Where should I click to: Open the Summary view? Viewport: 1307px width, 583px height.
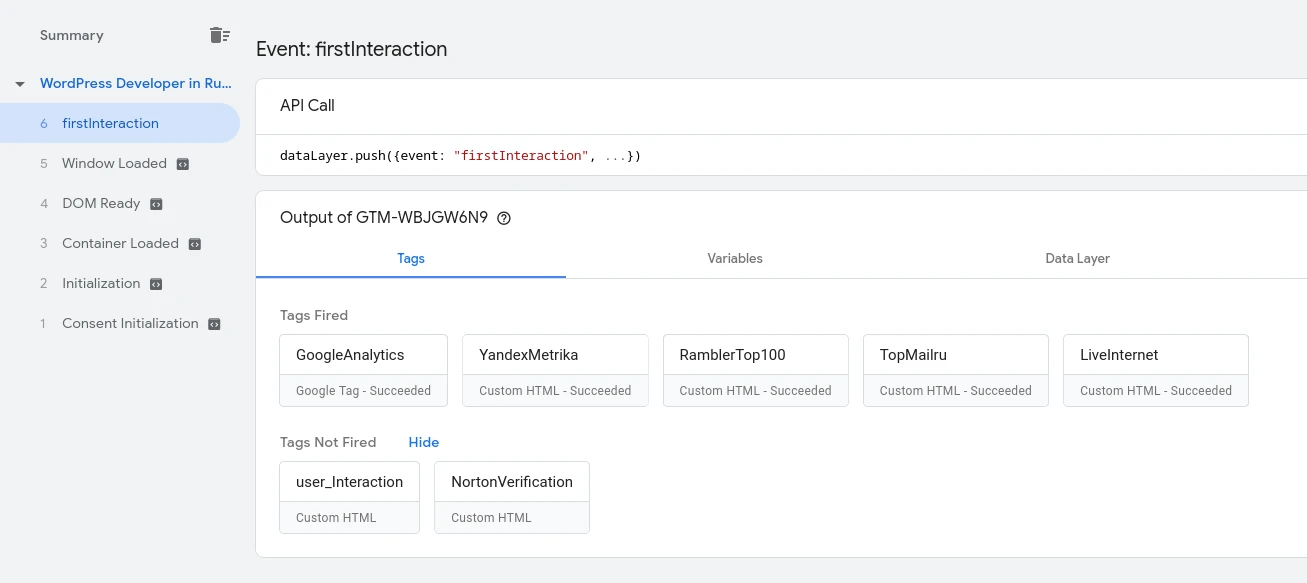pos(72,35)
